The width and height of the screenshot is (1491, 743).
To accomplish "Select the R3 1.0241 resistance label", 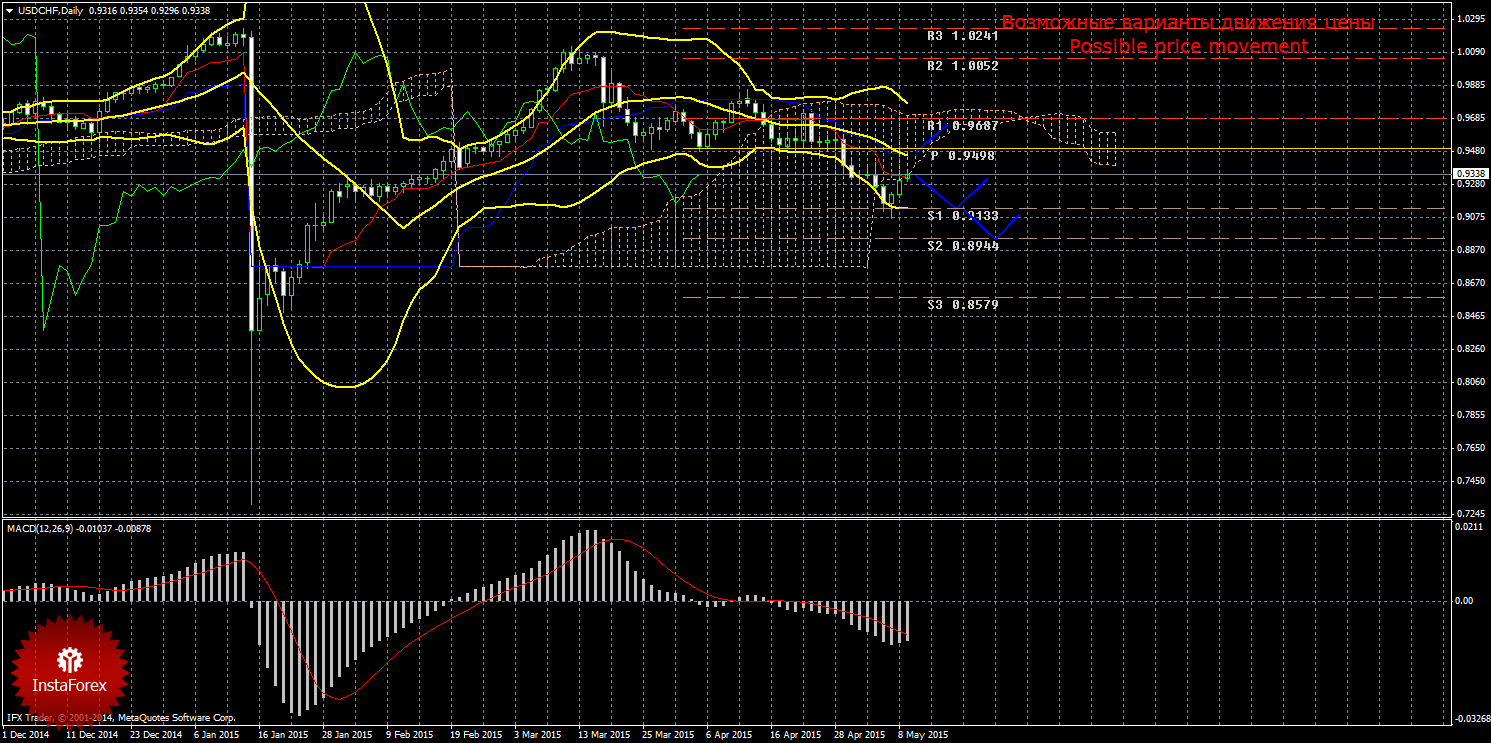I will pyautogui.click(x=962, y=35).
